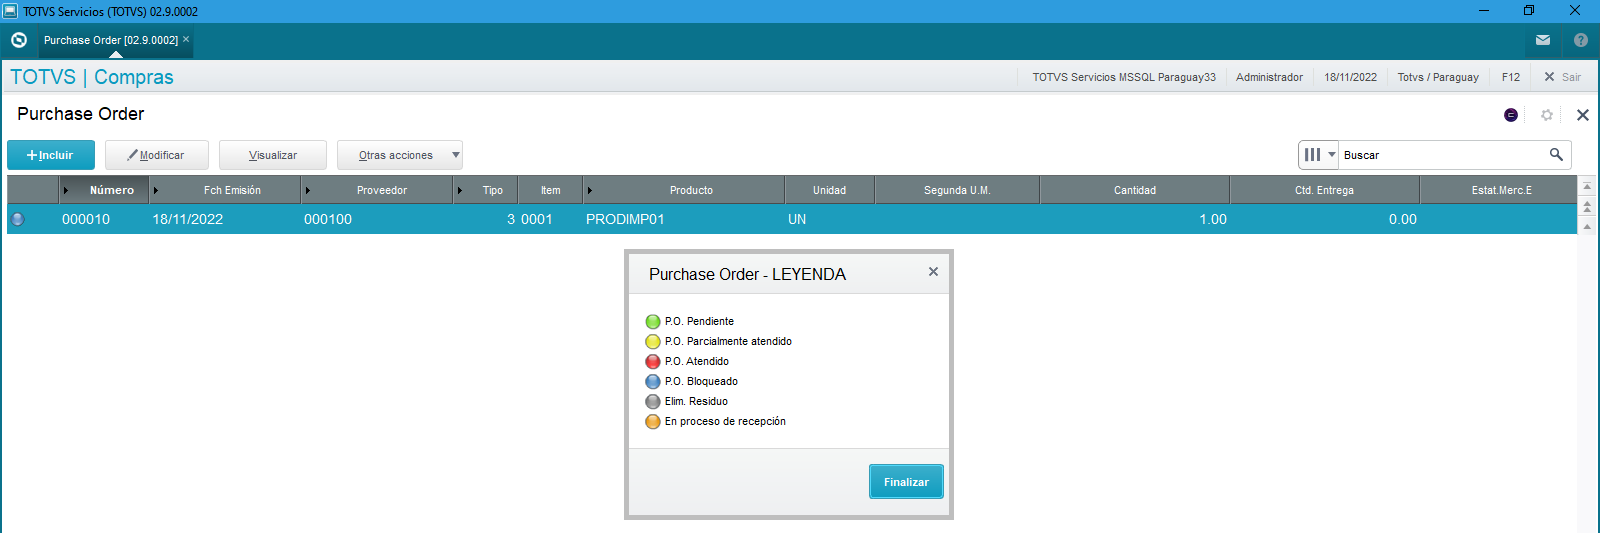Click the 18/11/2022 date in the header bar
1600x533 pixels.
[x=1350, y=77]
